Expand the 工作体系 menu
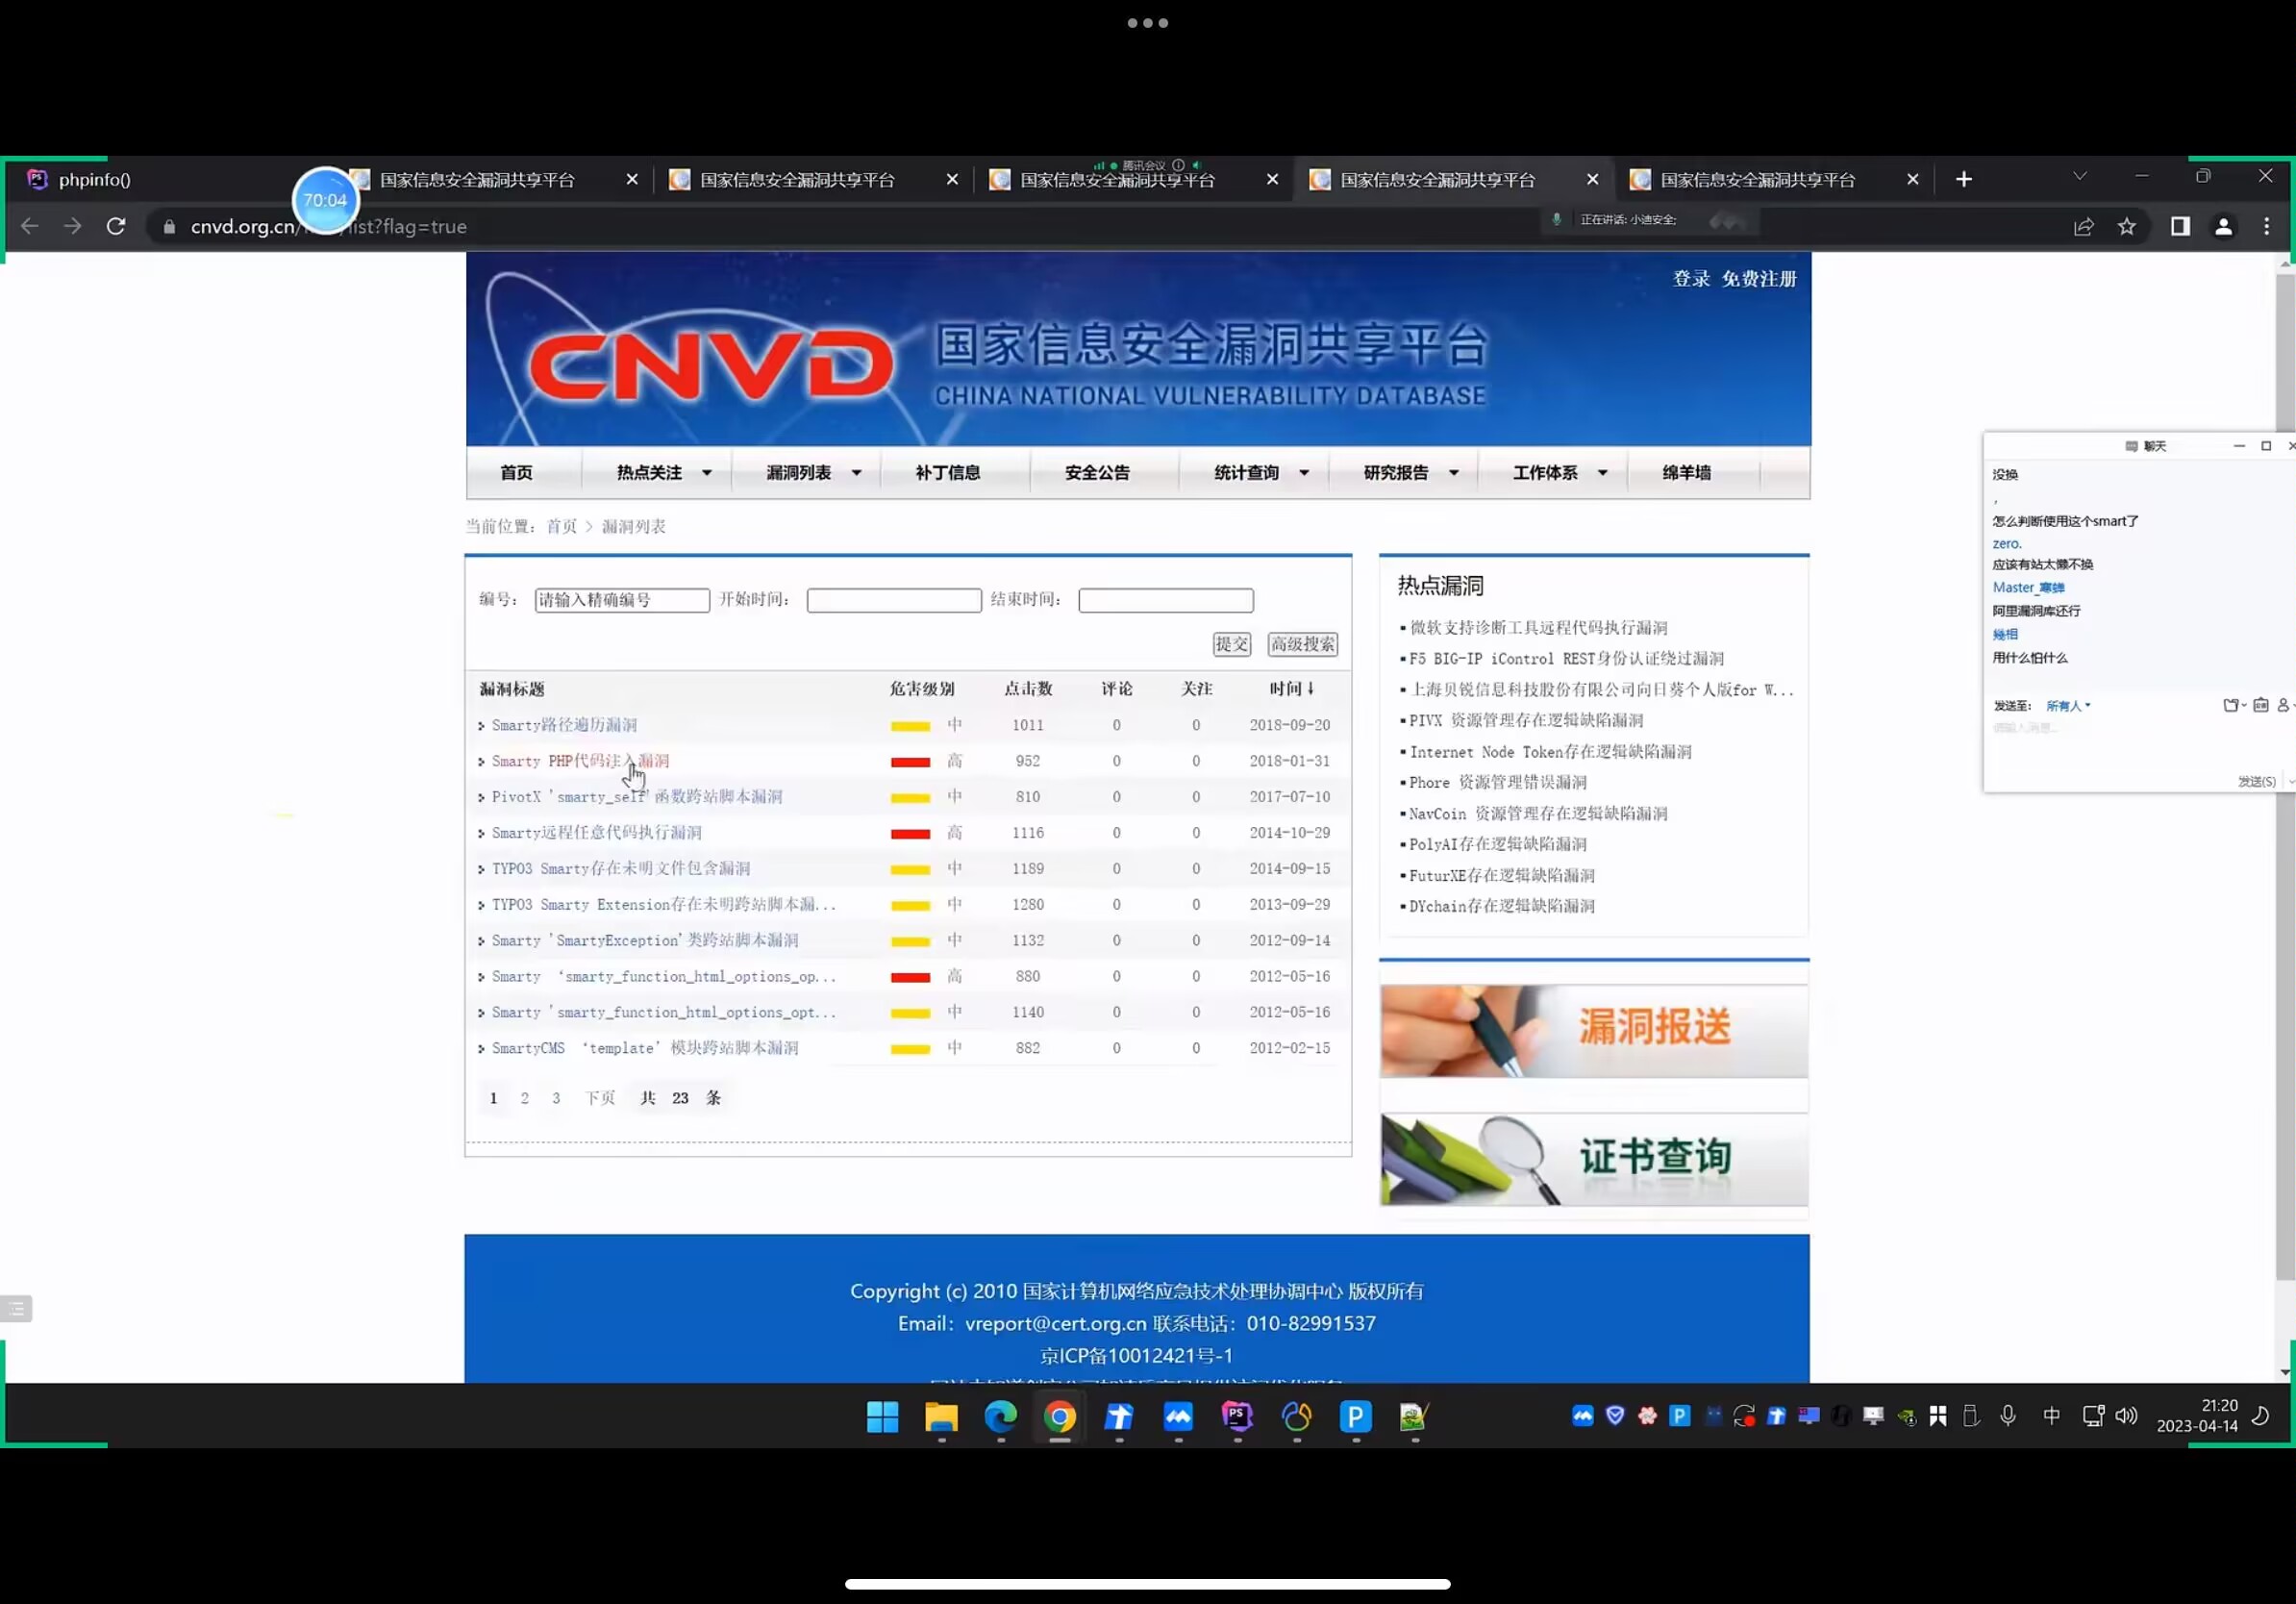The height and width of the screenshot is (1604, 2296). coord(1560,472)
